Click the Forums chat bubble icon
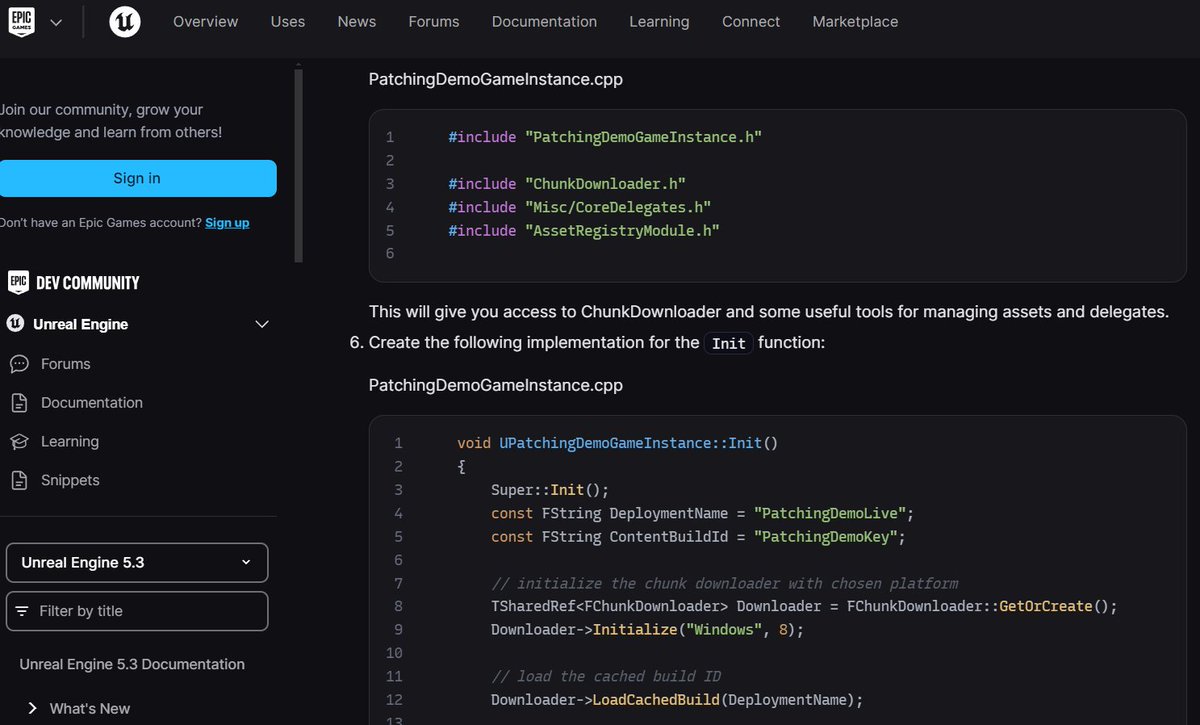 pos(19,364)
